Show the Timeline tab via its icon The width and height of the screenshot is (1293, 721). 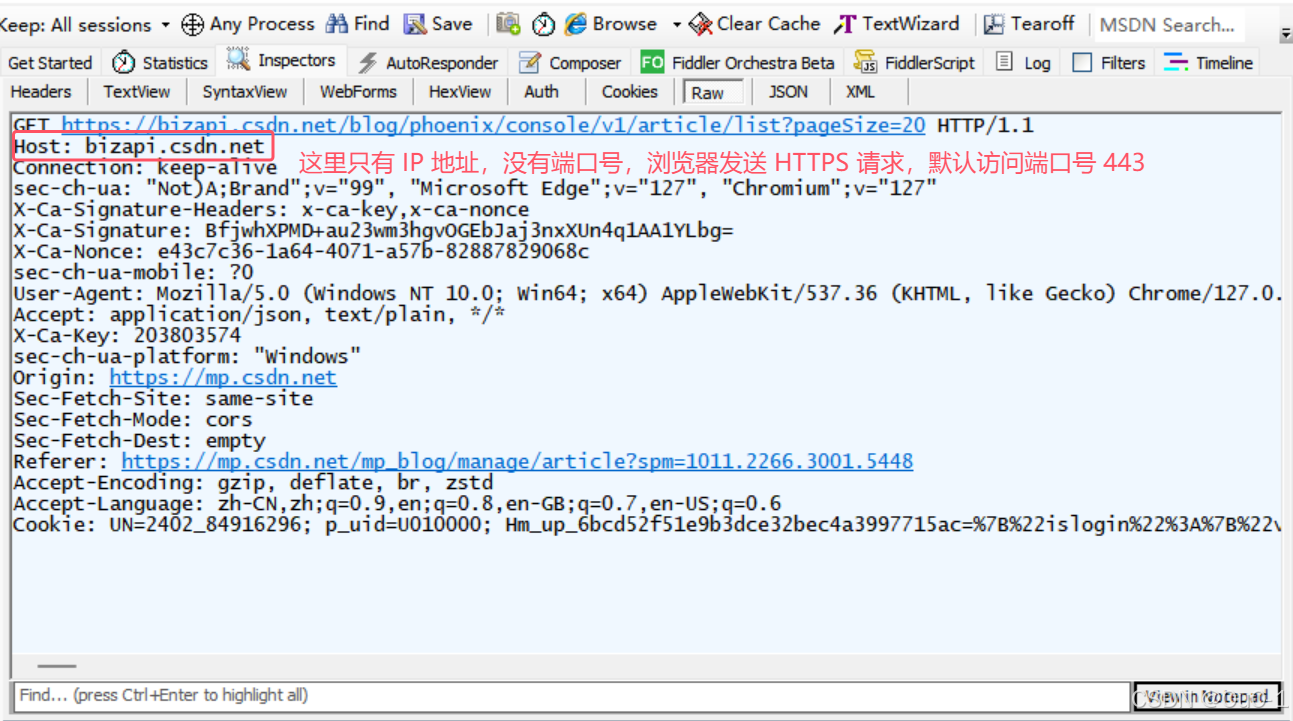(x=1176, y=62)
